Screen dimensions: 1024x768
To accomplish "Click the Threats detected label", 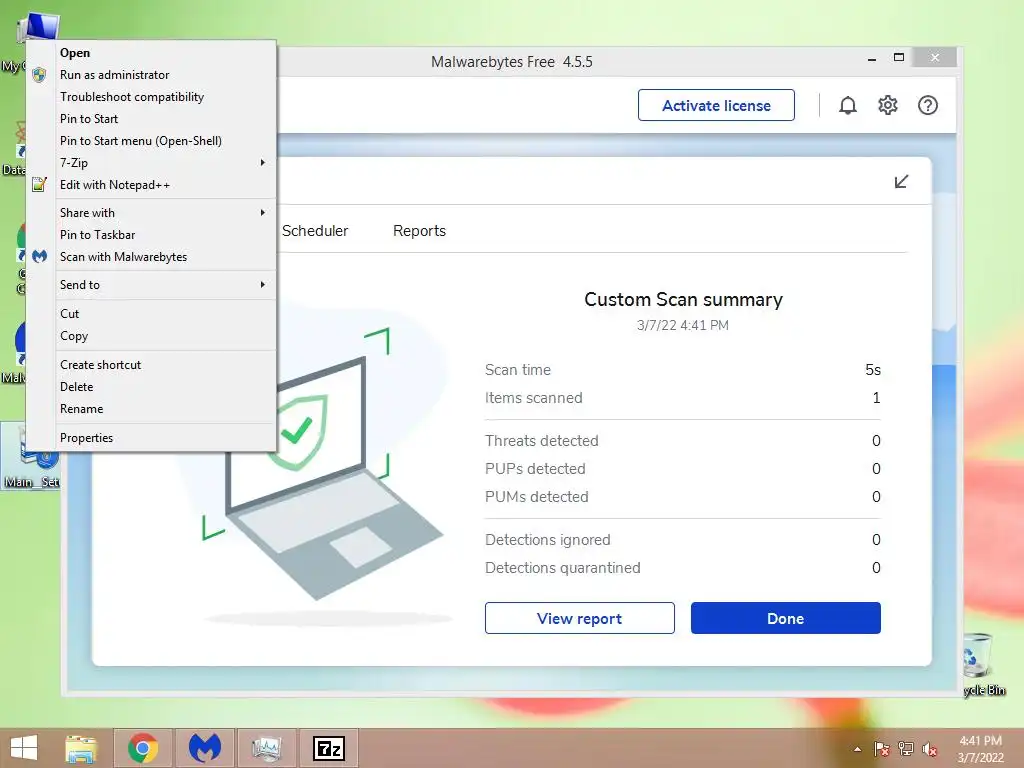I will click(x=541, y=441).
